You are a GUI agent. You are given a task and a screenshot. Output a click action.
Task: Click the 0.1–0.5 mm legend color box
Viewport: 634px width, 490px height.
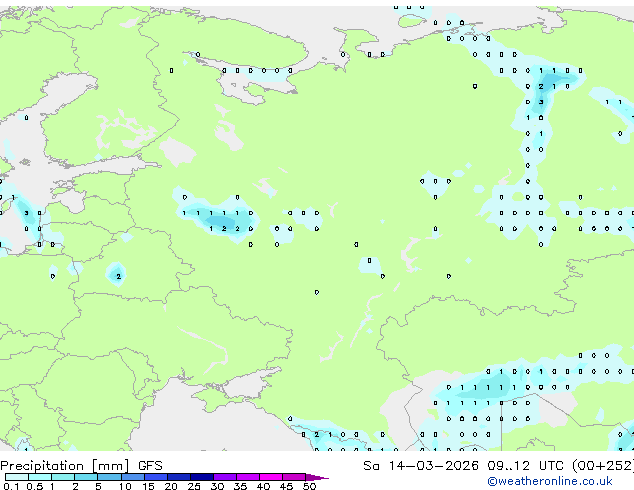pyautogui.click(x=17, y=477)
